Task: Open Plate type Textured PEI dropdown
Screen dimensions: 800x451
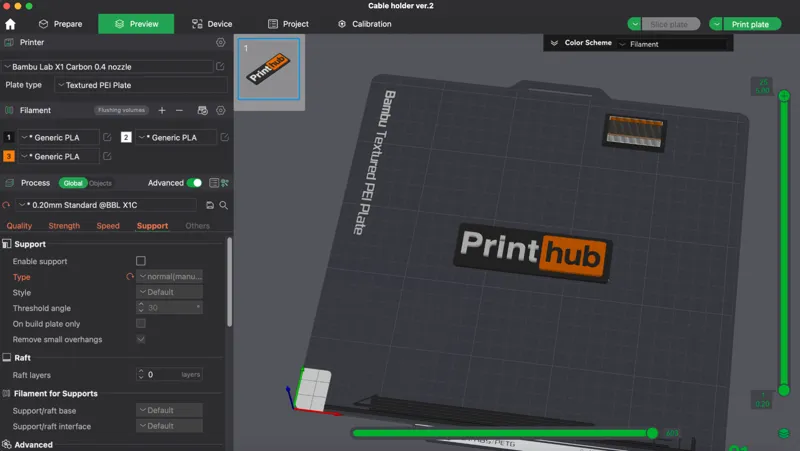Action: (x=141, y=85)
